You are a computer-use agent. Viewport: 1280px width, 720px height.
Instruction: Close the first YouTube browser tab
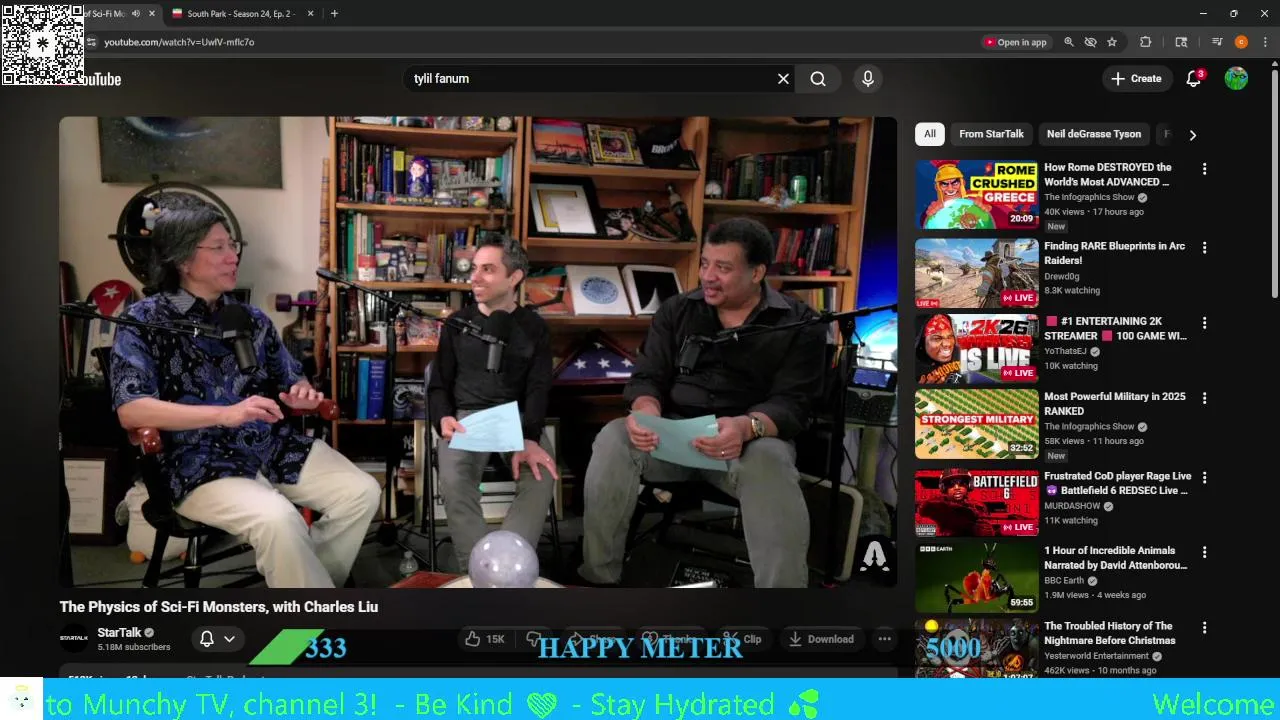tap(152, 14)
